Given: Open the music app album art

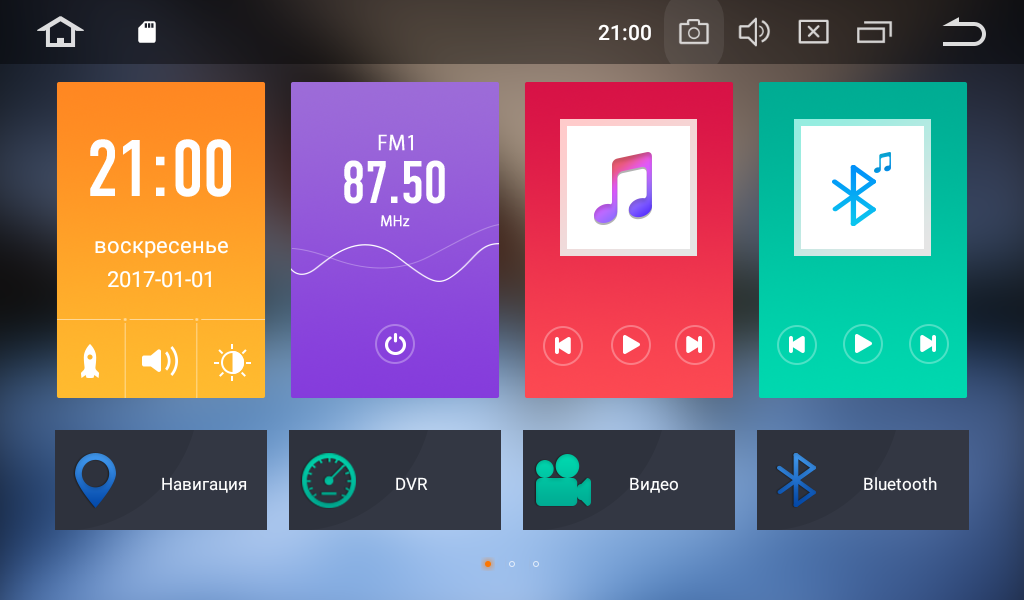Looking at the screenshot, I should pyautogui.click(x=628, y=187).
